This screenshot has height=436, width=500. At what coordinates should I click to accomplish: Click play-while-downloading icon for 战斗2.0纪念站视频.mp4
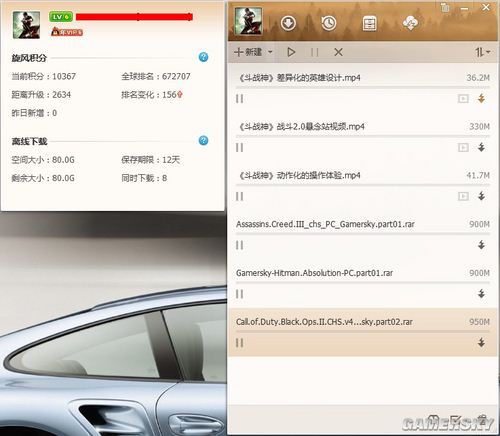pos(463,147)
